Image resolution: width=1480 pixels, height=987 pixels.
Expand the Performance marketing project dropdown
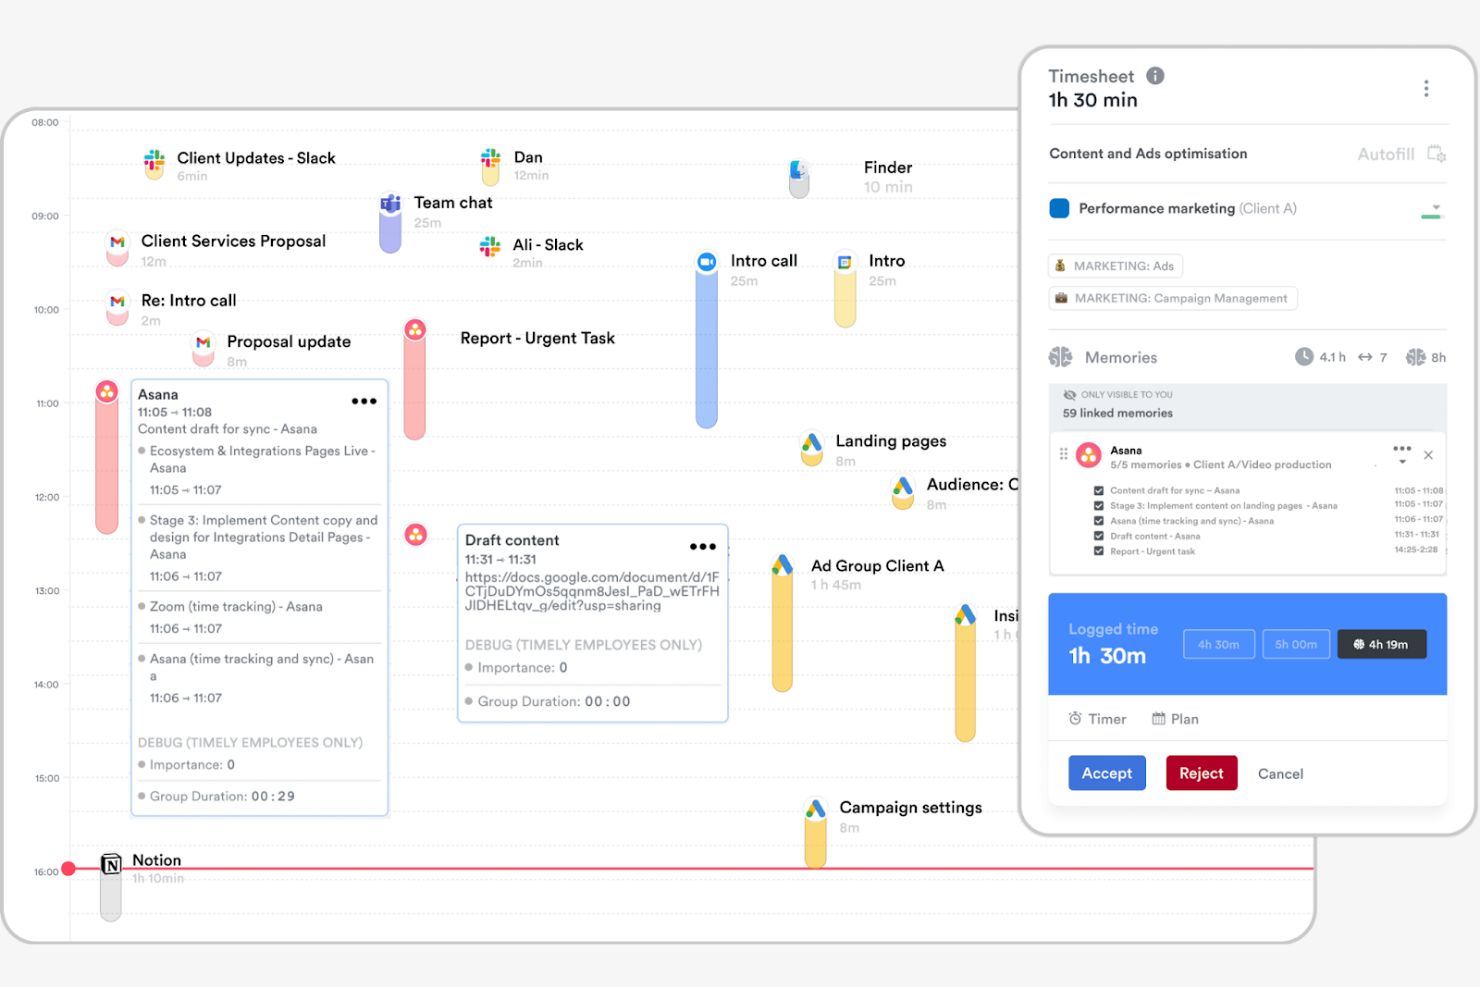tap(1434, 208)
